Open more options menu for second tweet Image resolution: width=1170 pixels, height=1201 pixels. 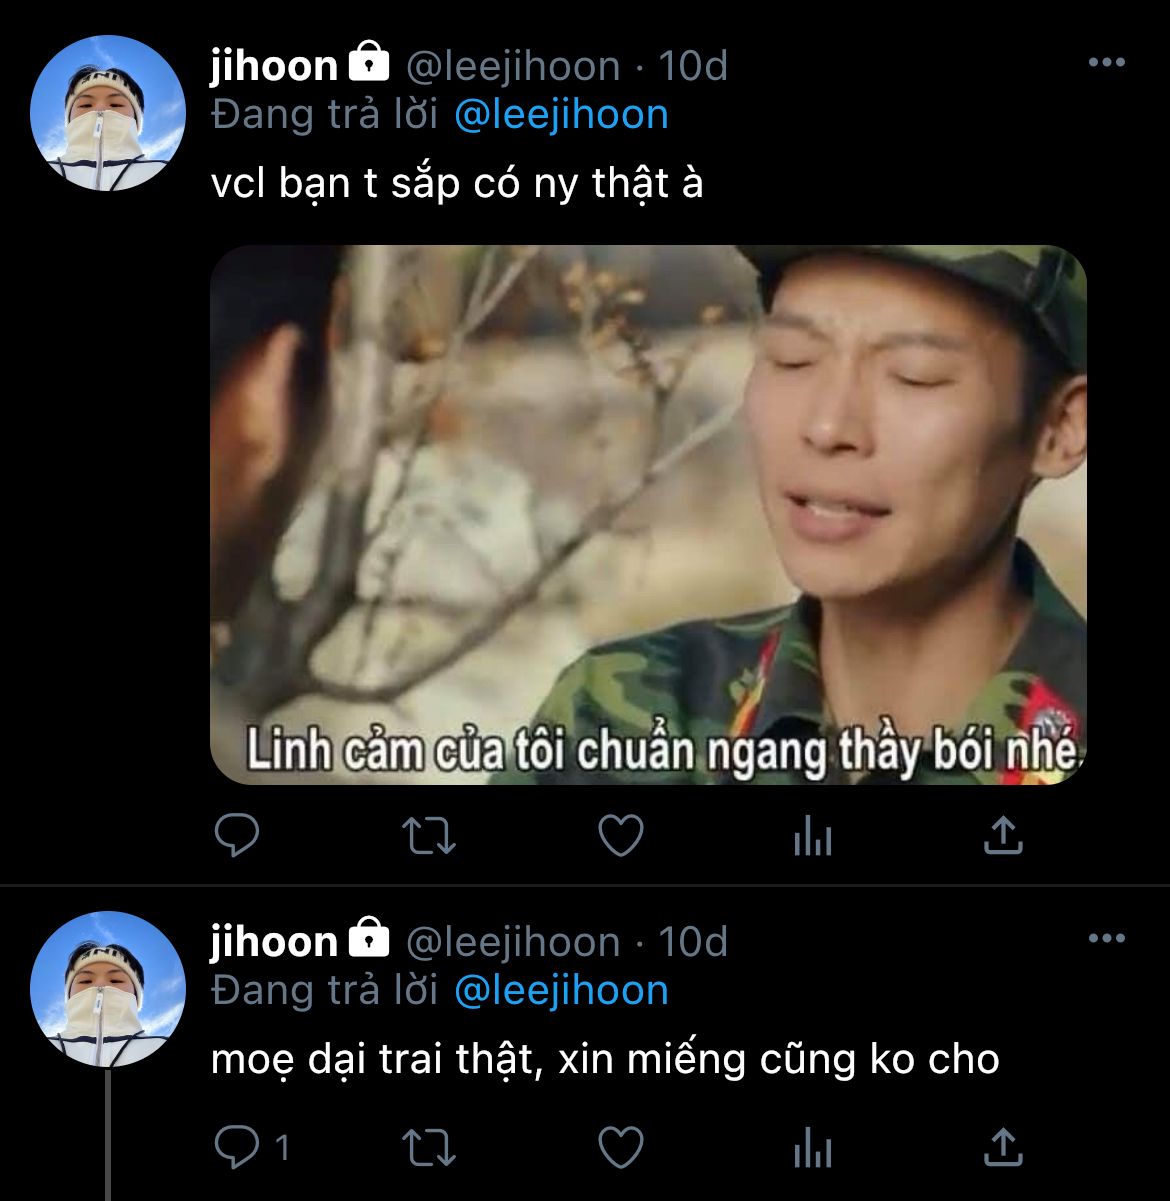1106,939
